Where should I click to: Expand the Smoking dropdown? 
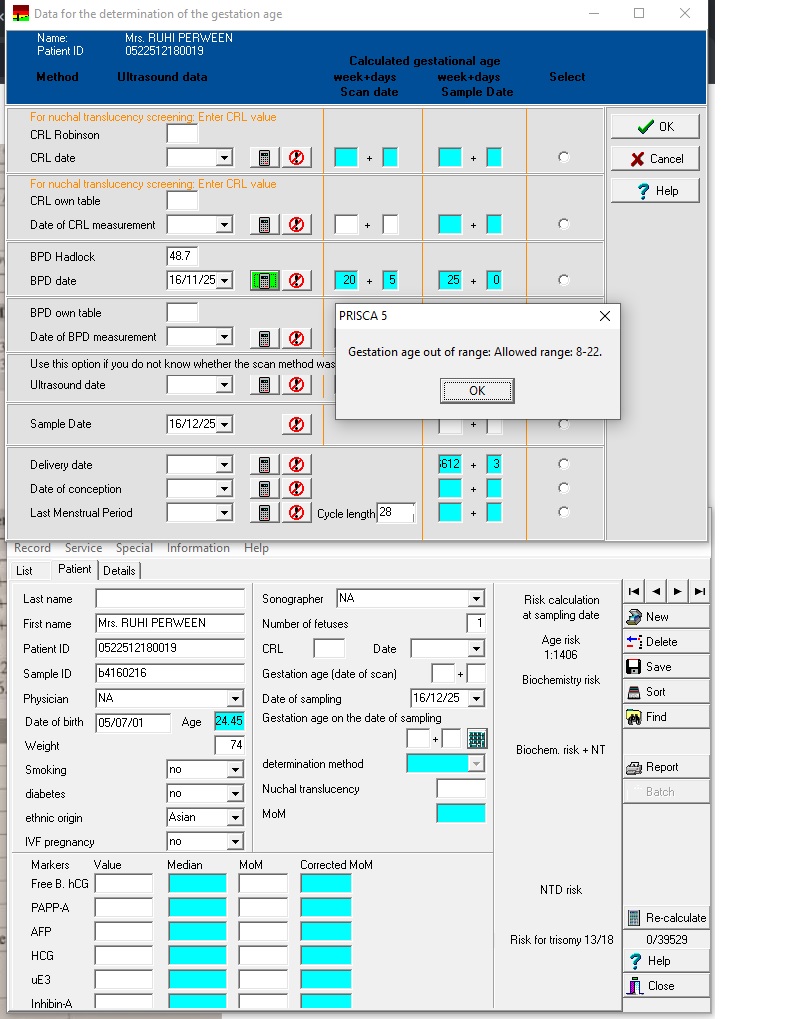[x=235, y=770]
